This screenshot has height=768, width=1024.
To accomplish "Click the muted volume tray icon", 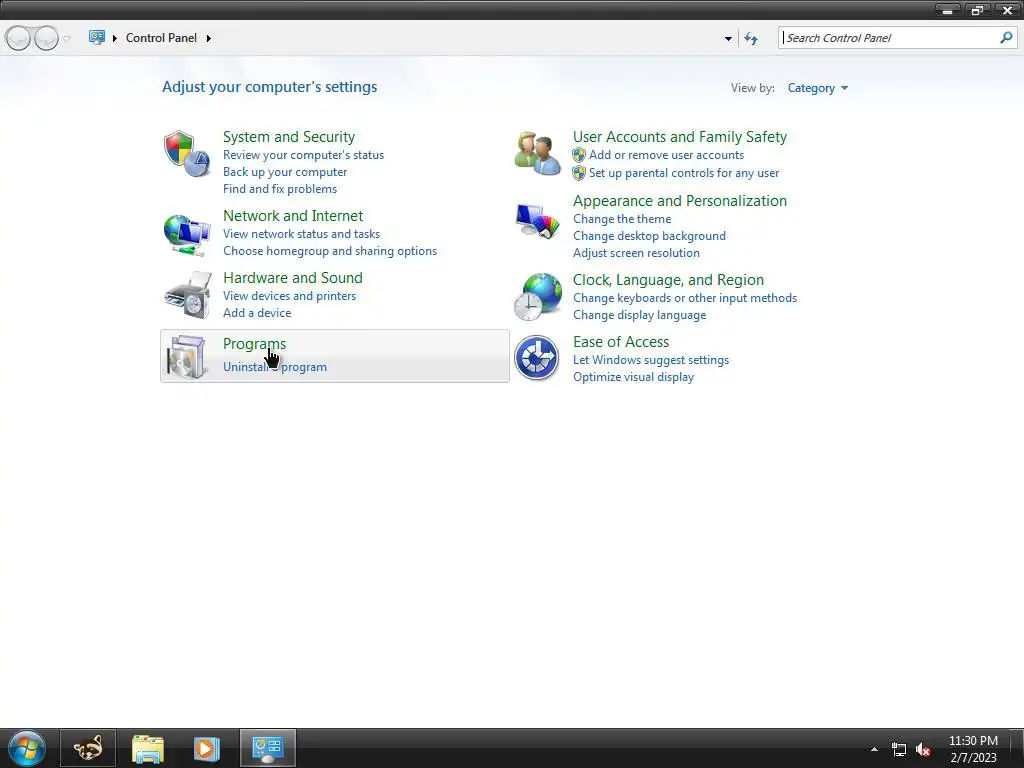I will [x=923, y=750].
